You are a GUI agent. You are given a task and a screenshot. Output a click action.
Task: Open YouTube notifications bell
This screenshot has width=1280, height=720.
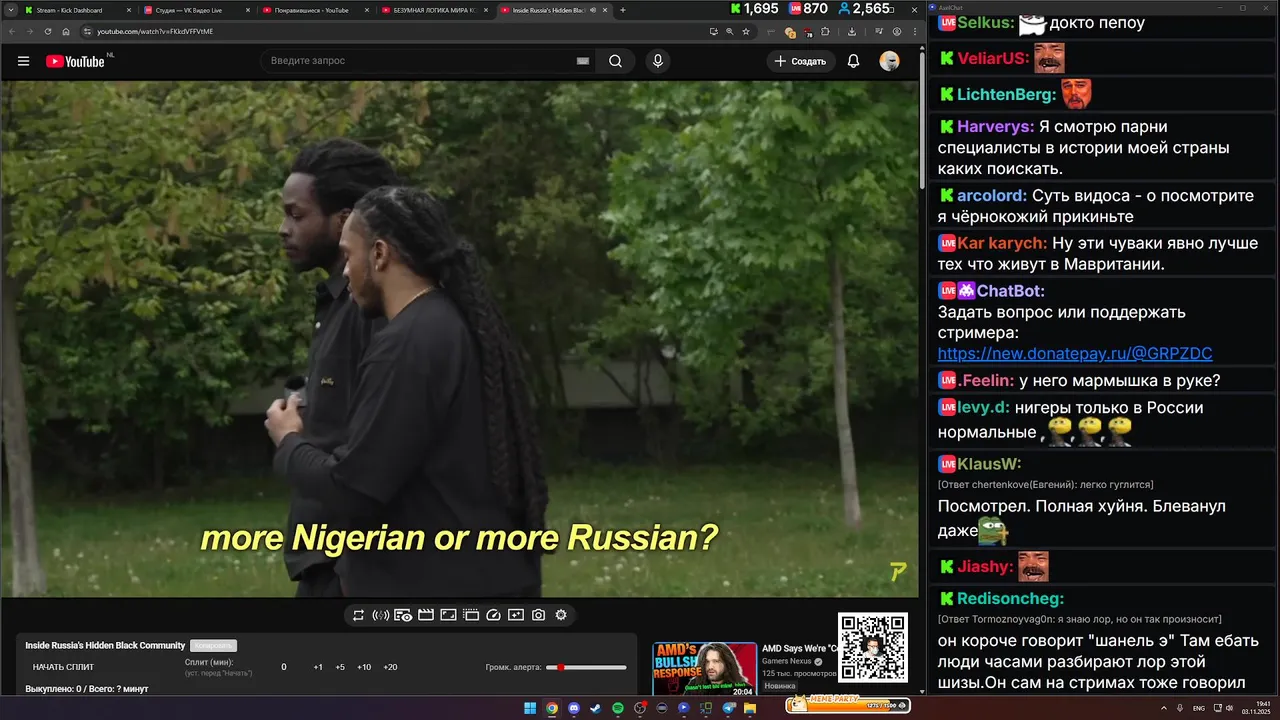click(853, 61)
